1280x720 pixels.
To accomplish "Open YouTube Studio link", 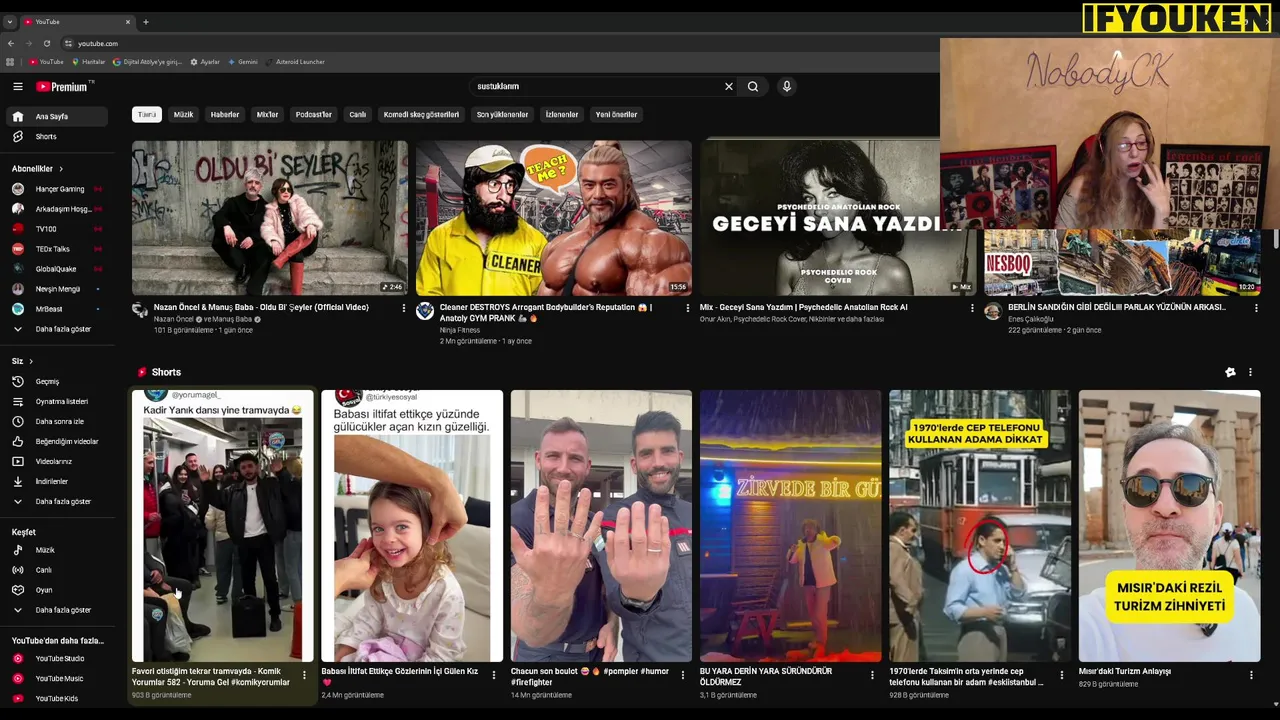I will click(55, 659).
